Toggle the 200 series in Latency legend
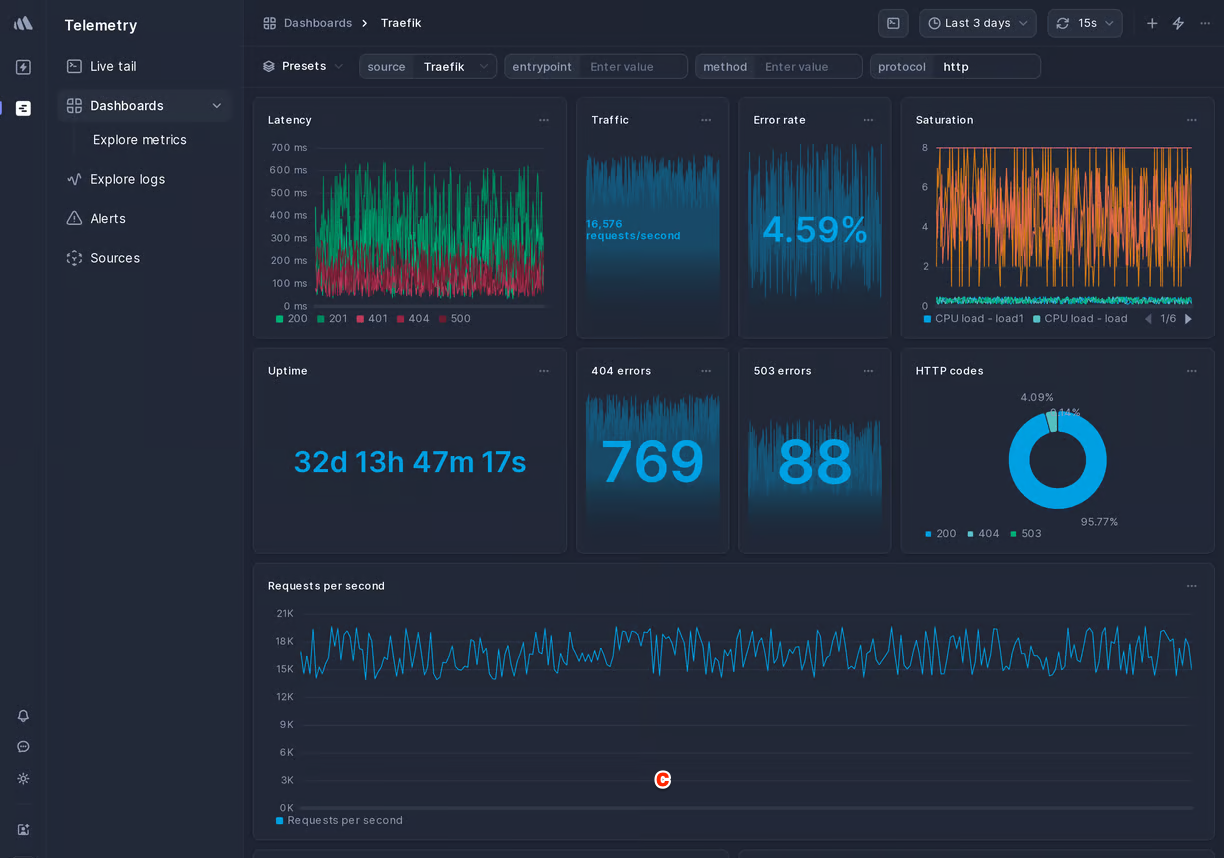Screen dimensions: 1224x858 [x=291, y=319]
